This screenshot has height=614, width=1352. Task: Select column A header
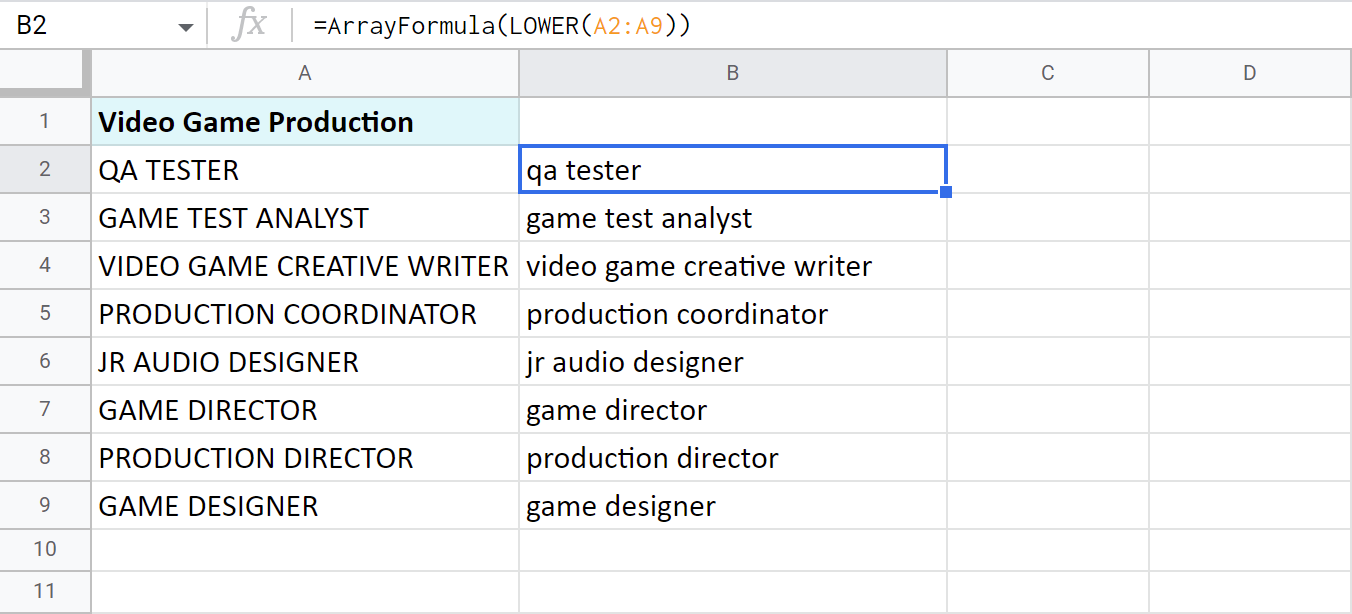pos(304,72)
